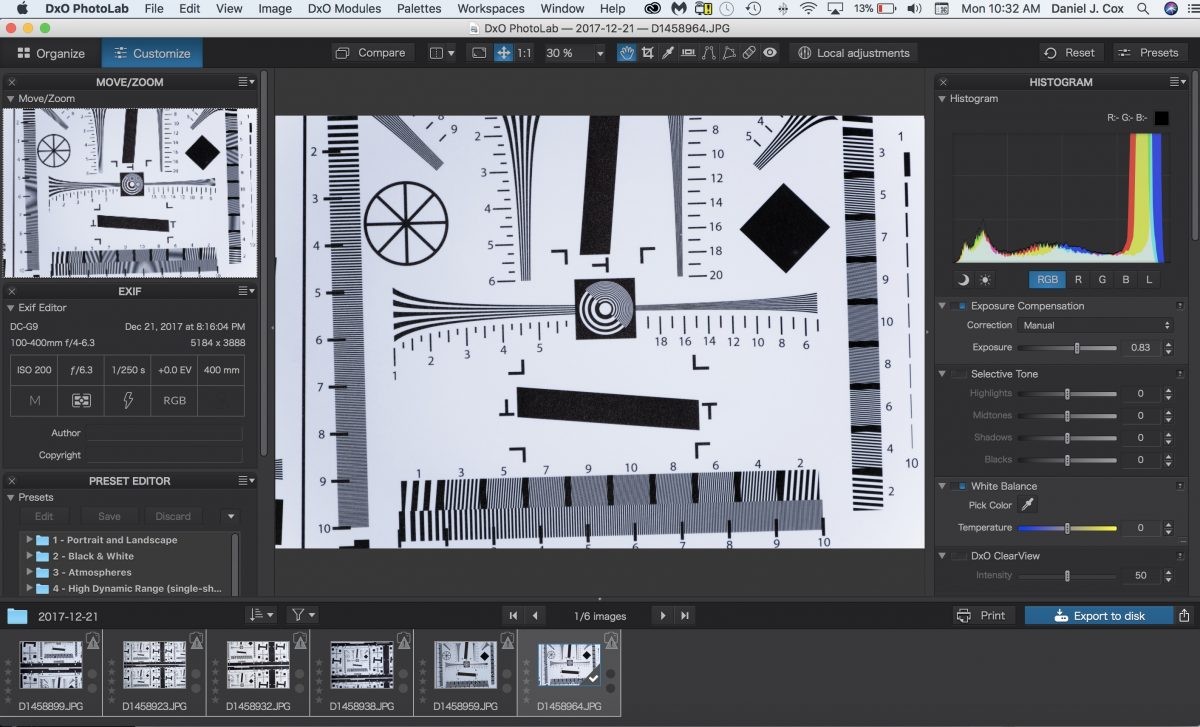Set zoom to 1:1
Viewport: 1200px width, 727px height.
(x=524, y=53)
